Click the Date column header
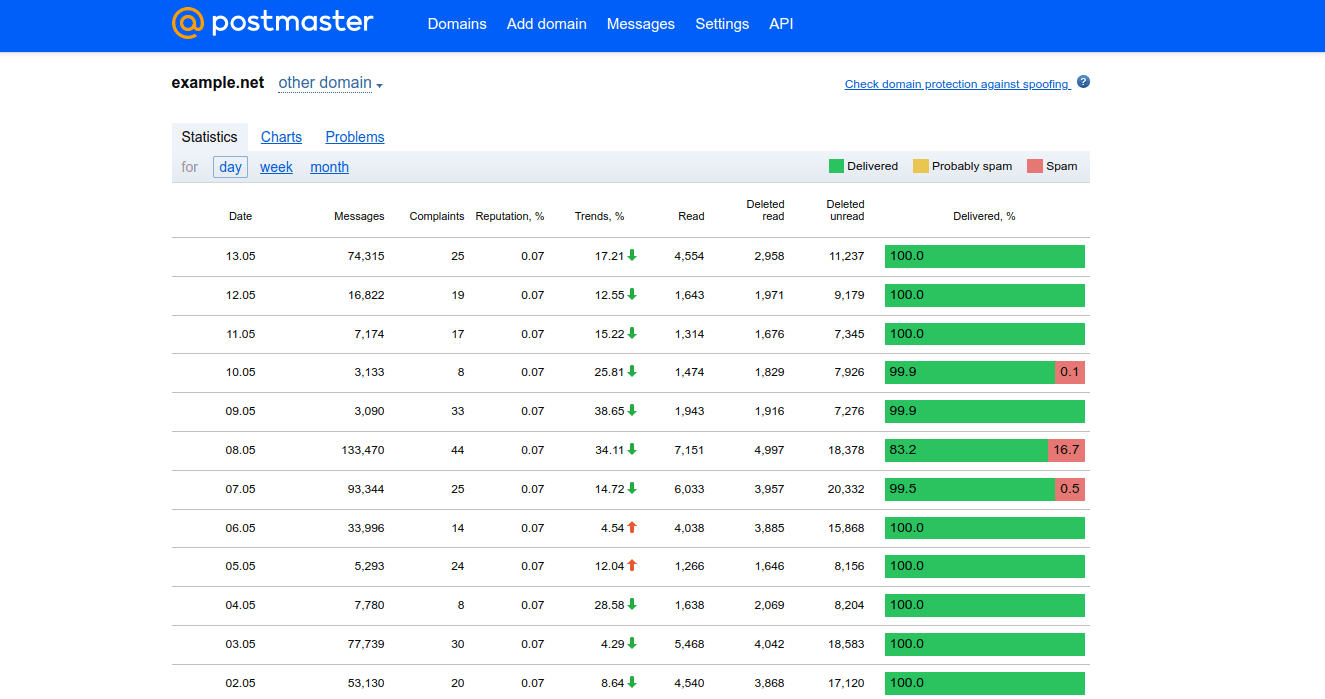Screen dimensions: 1325x699 pyautogui.click(x=240, y=216)
